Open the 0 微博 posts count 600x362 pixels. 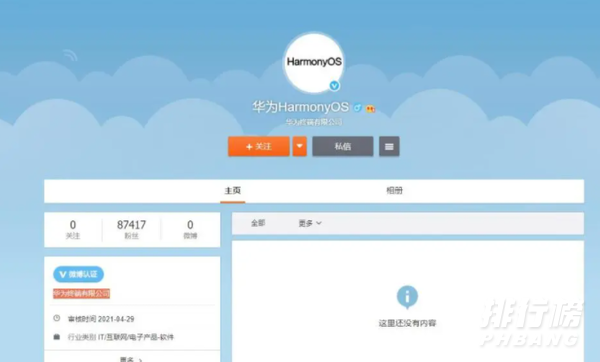[190, 230]
